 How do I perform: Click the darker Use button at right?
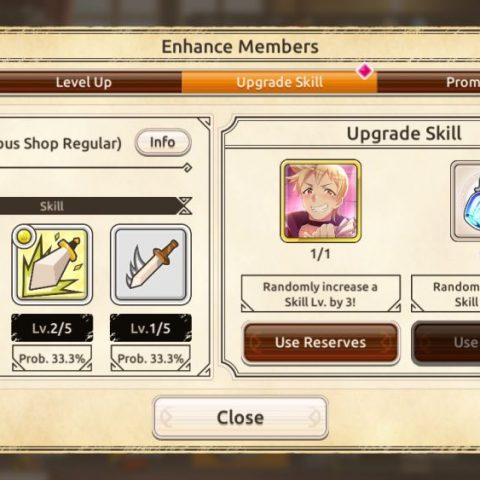tap(446, 343)
